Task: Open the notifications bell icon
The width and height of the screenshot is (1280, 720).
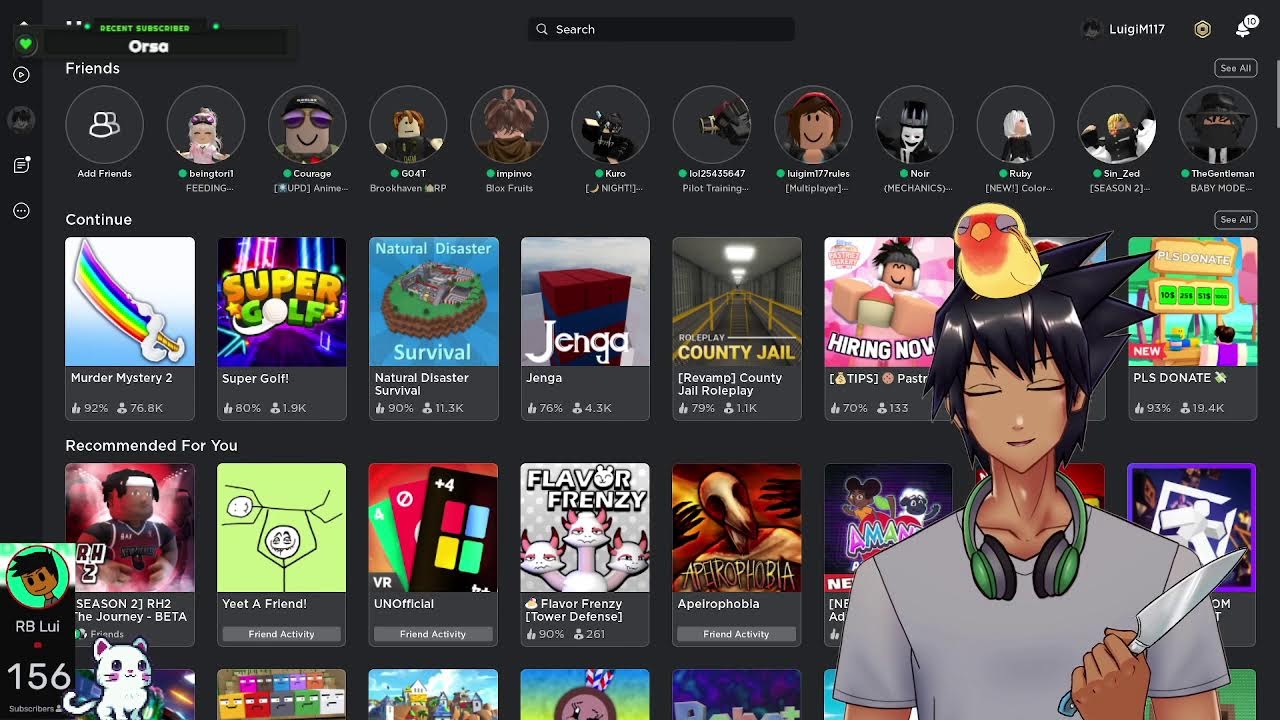Action: 1243,29
